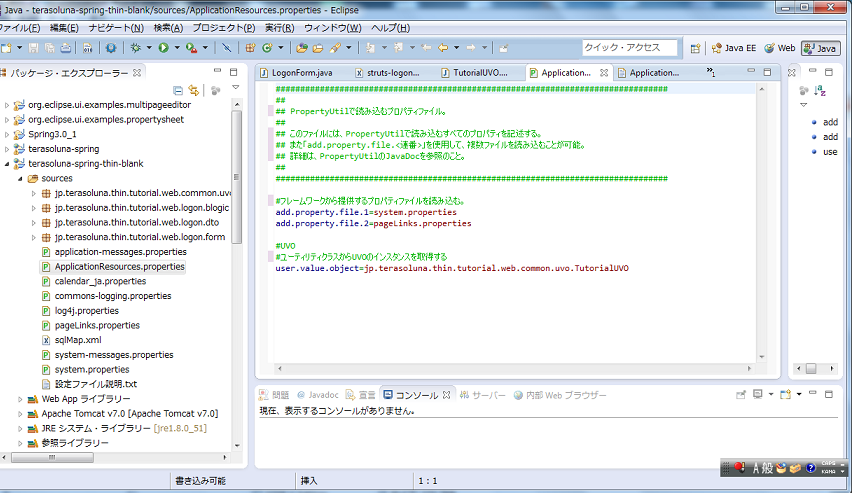Click the Save toolbar icon
The width and height of the screenshot is (852, 493).
(34, 48)
